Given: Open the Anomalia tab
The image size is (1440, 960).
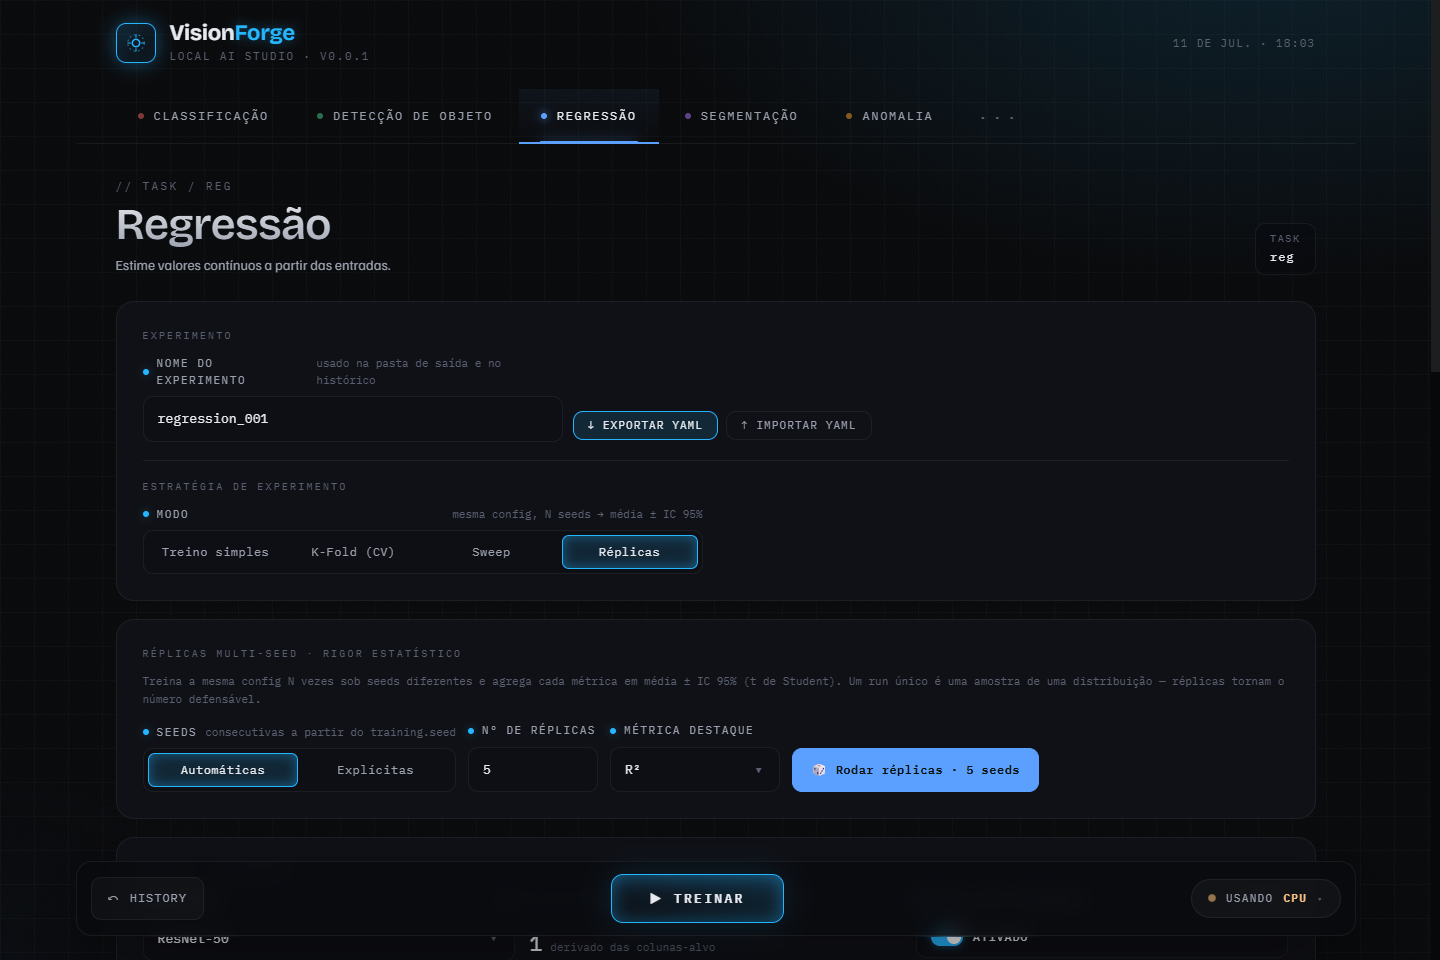Looking at the screenshot, I should [x=889, y=116].
